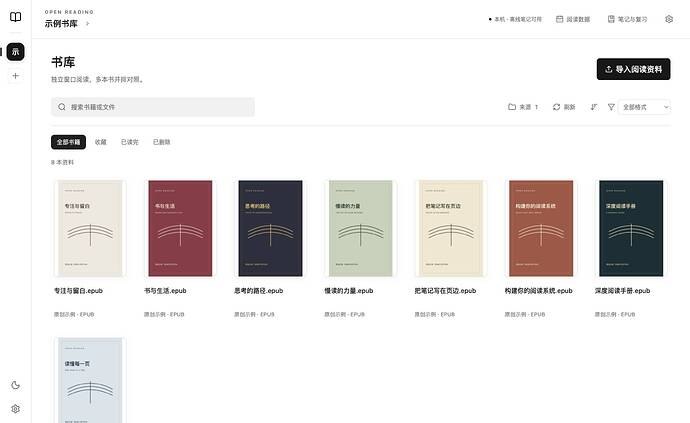Expand the 示例书库 breadcrumb chevron
Viewport: 690px width, 423px height.
pos(88,24)
